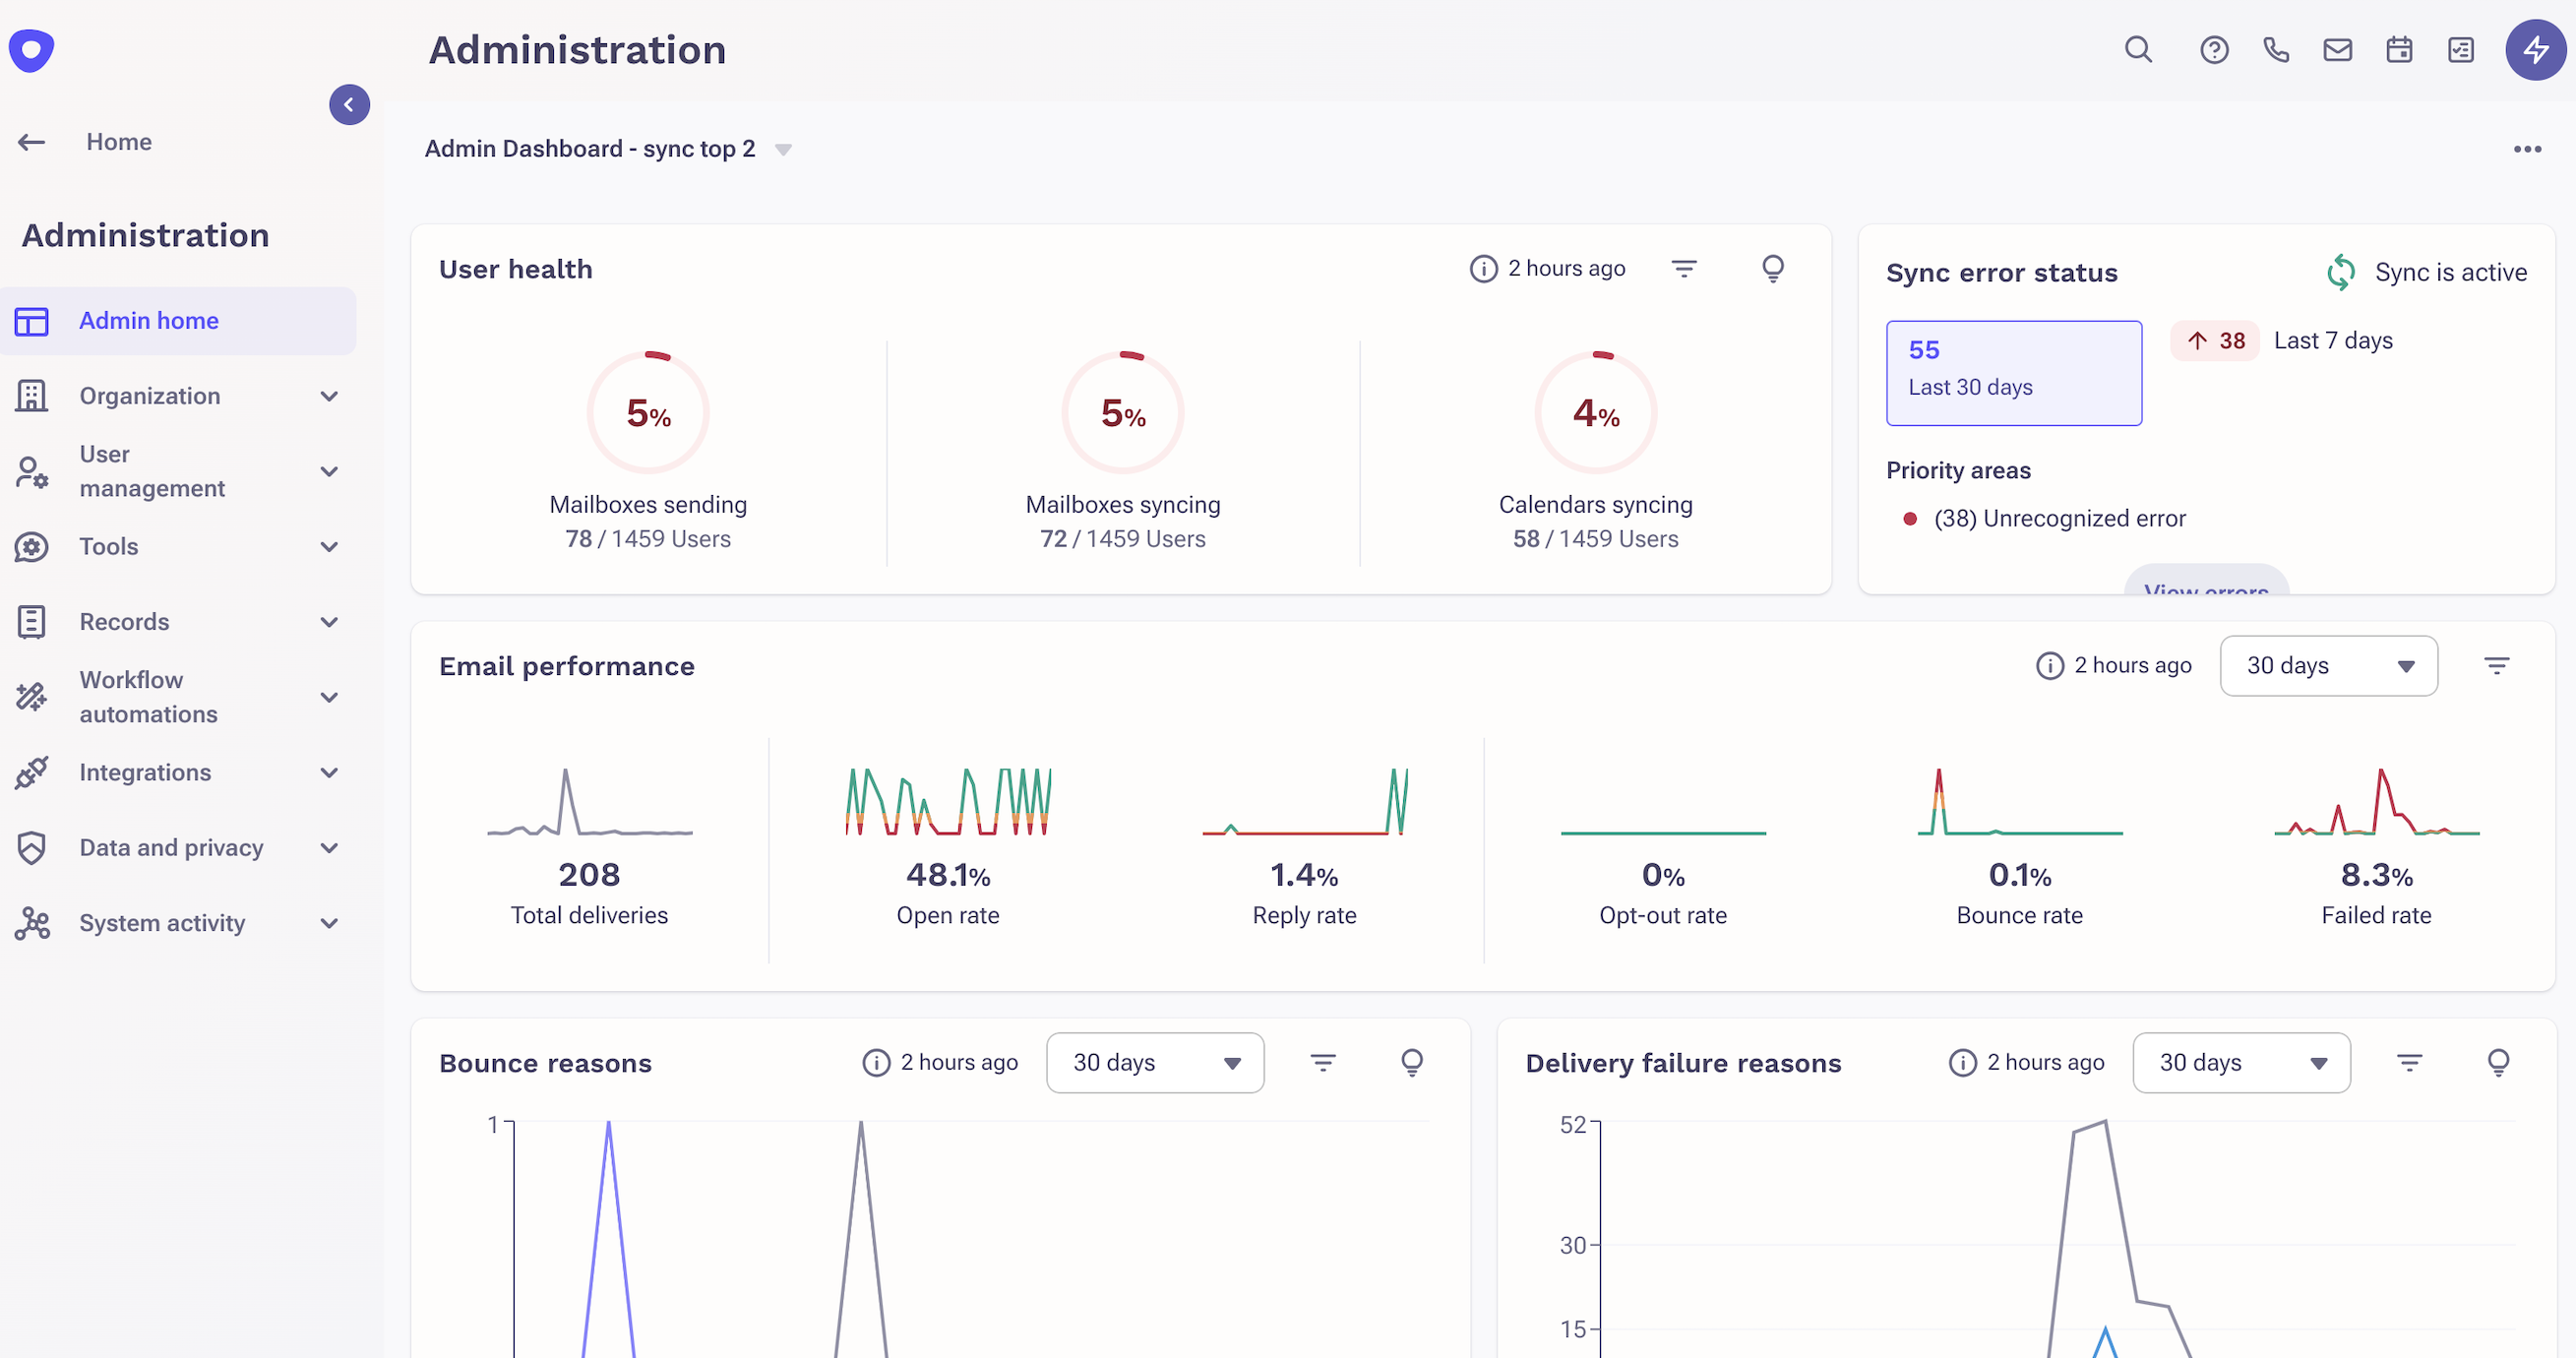Click the tasks checklist icon in header

(2461, 49)
